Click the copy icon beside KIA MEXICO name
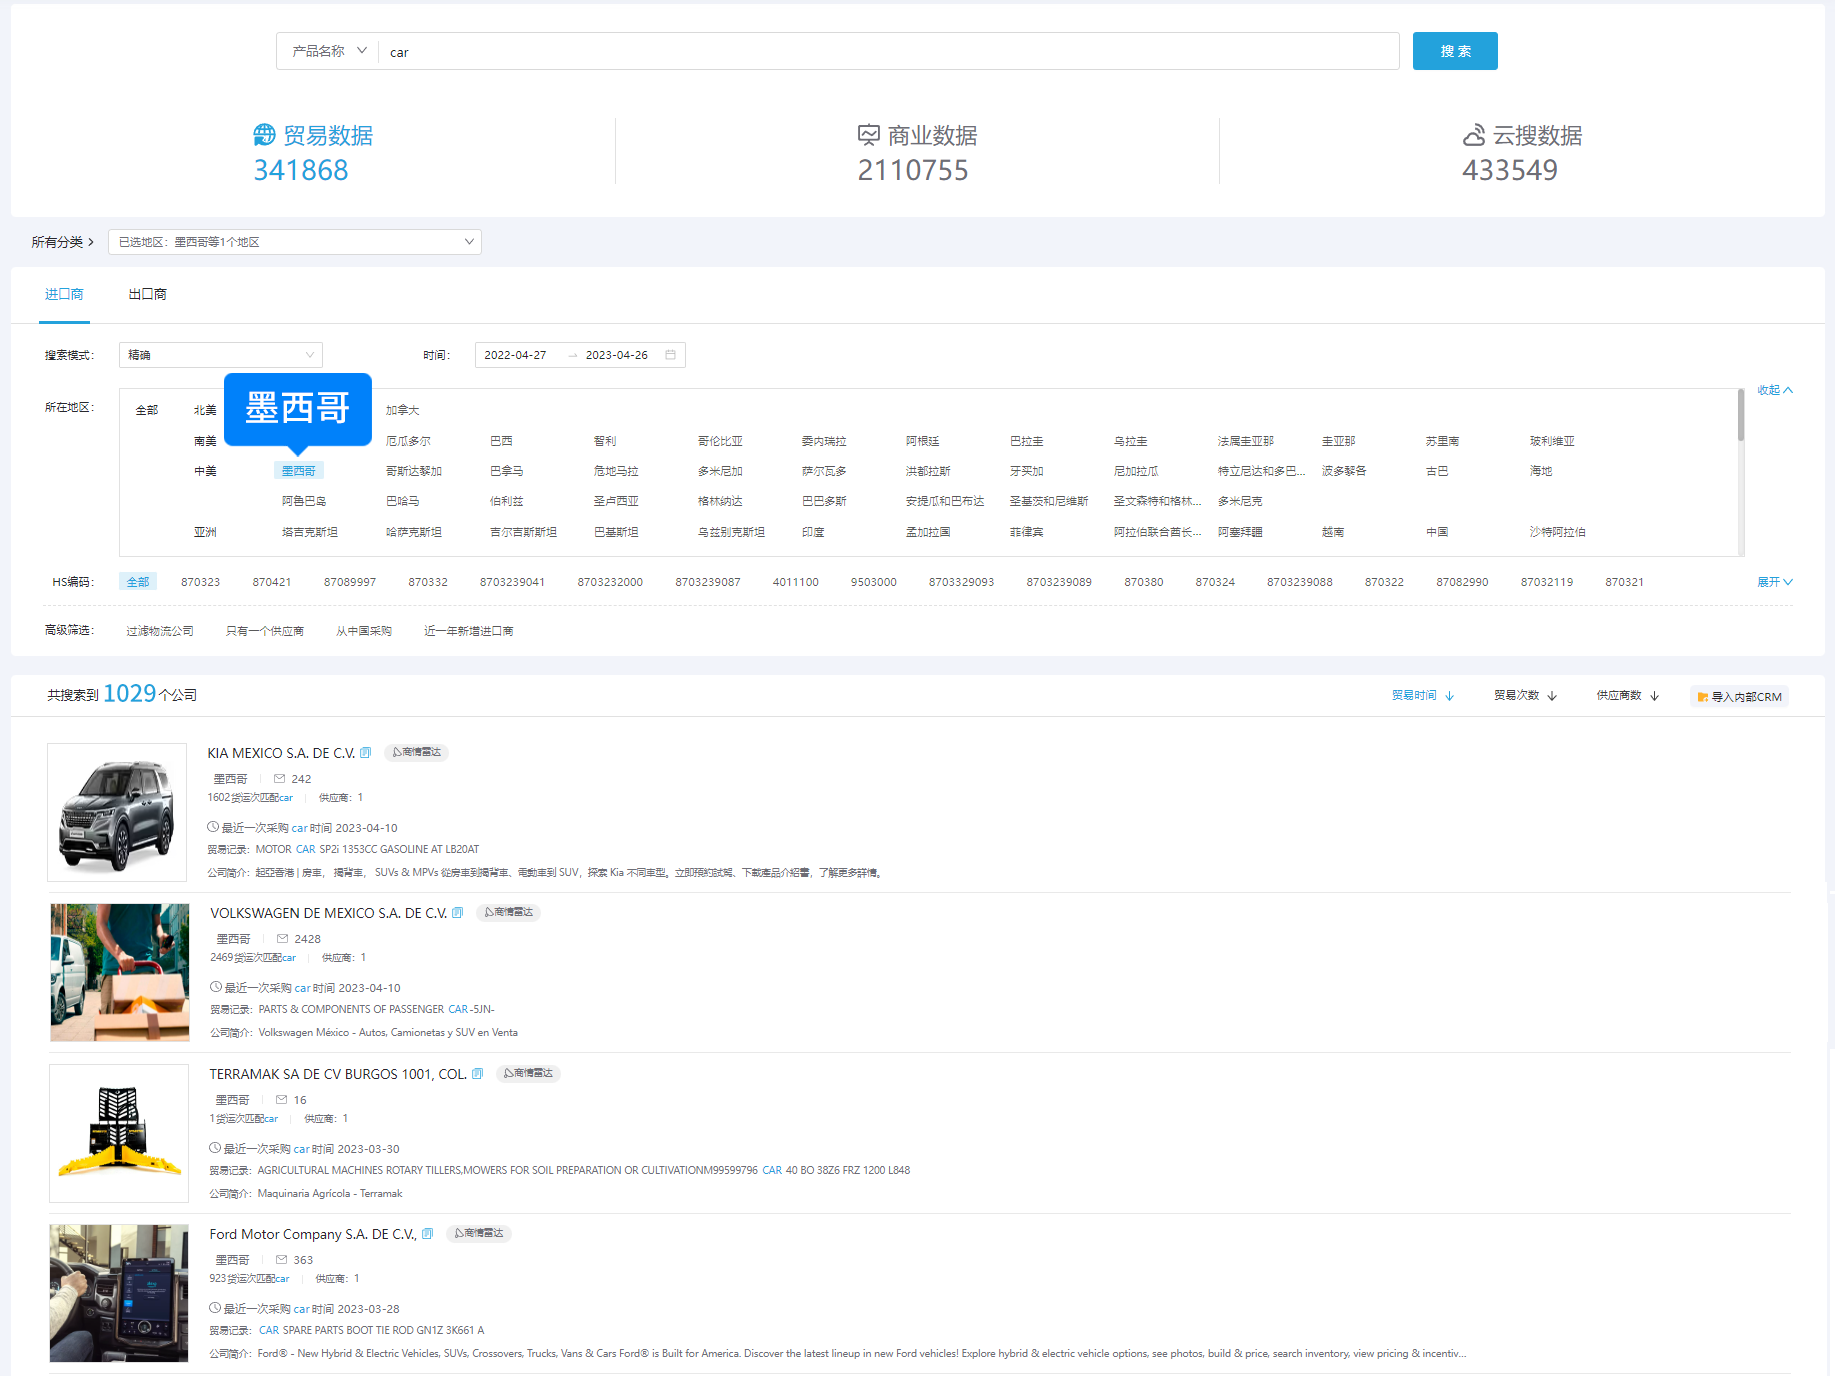 [366, 753]
